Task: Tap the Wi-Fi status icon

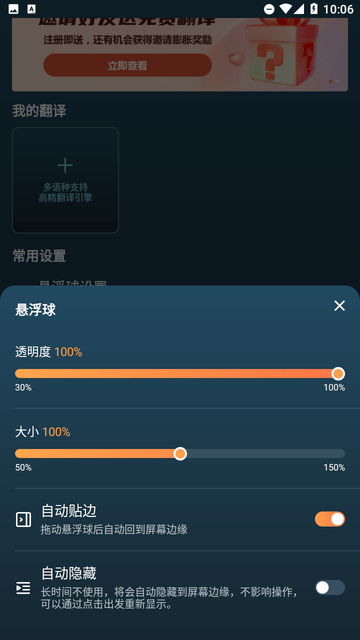Action: coord(286,9)
